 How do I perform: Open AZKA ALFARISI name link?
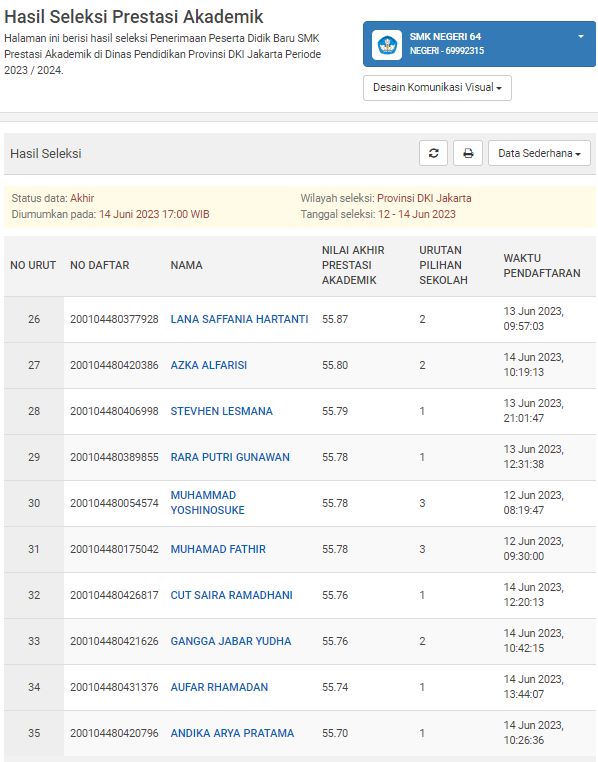[x=208, y=365]
